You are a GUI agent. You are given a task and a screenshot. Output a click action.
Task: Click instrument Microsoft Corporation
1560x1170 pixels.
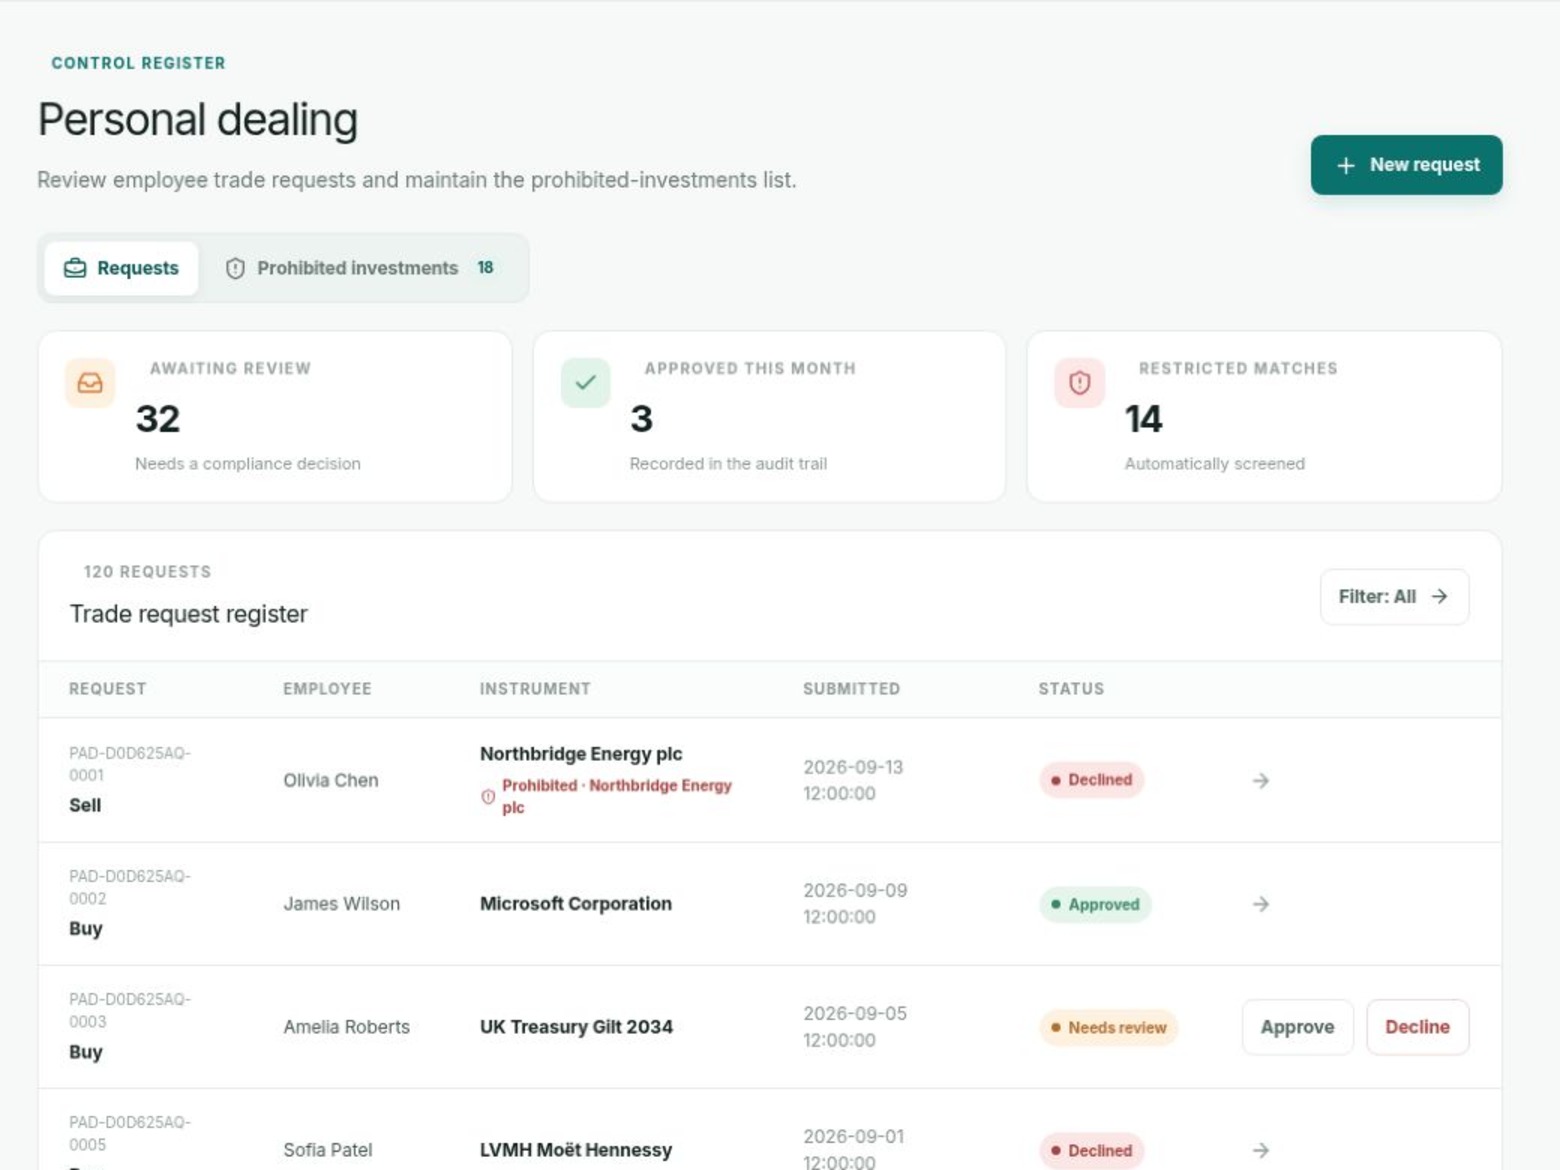tap(576, 904)
